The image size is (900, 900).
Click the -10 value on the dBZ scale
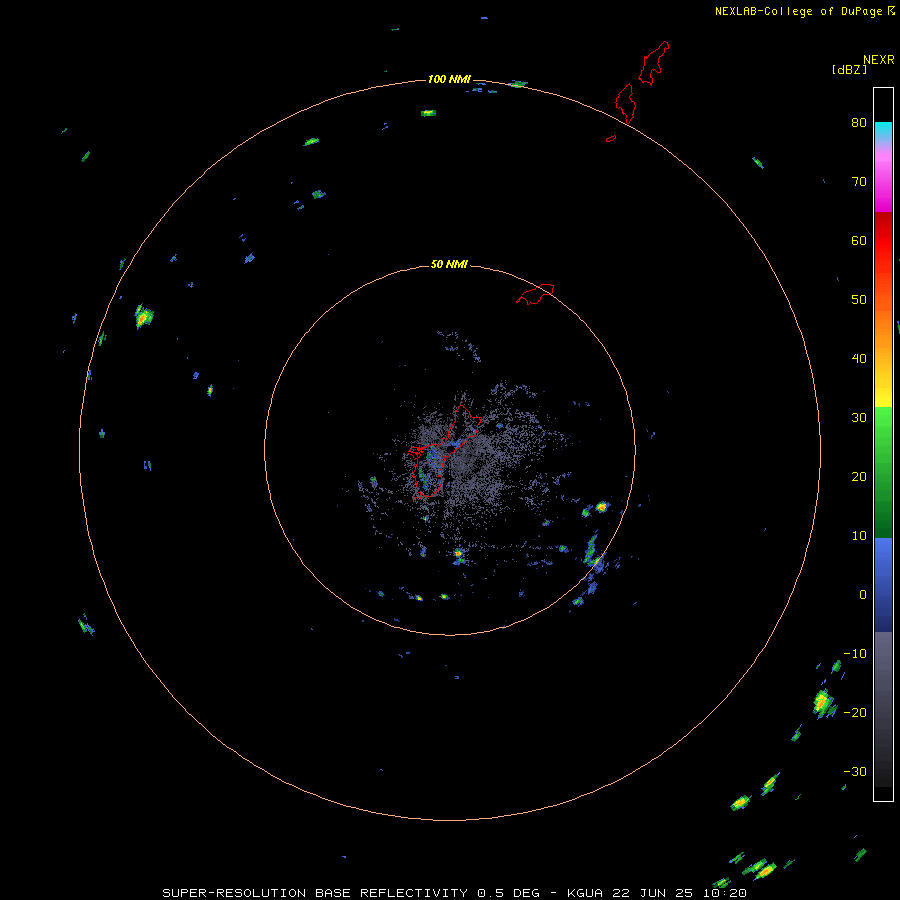855,653
